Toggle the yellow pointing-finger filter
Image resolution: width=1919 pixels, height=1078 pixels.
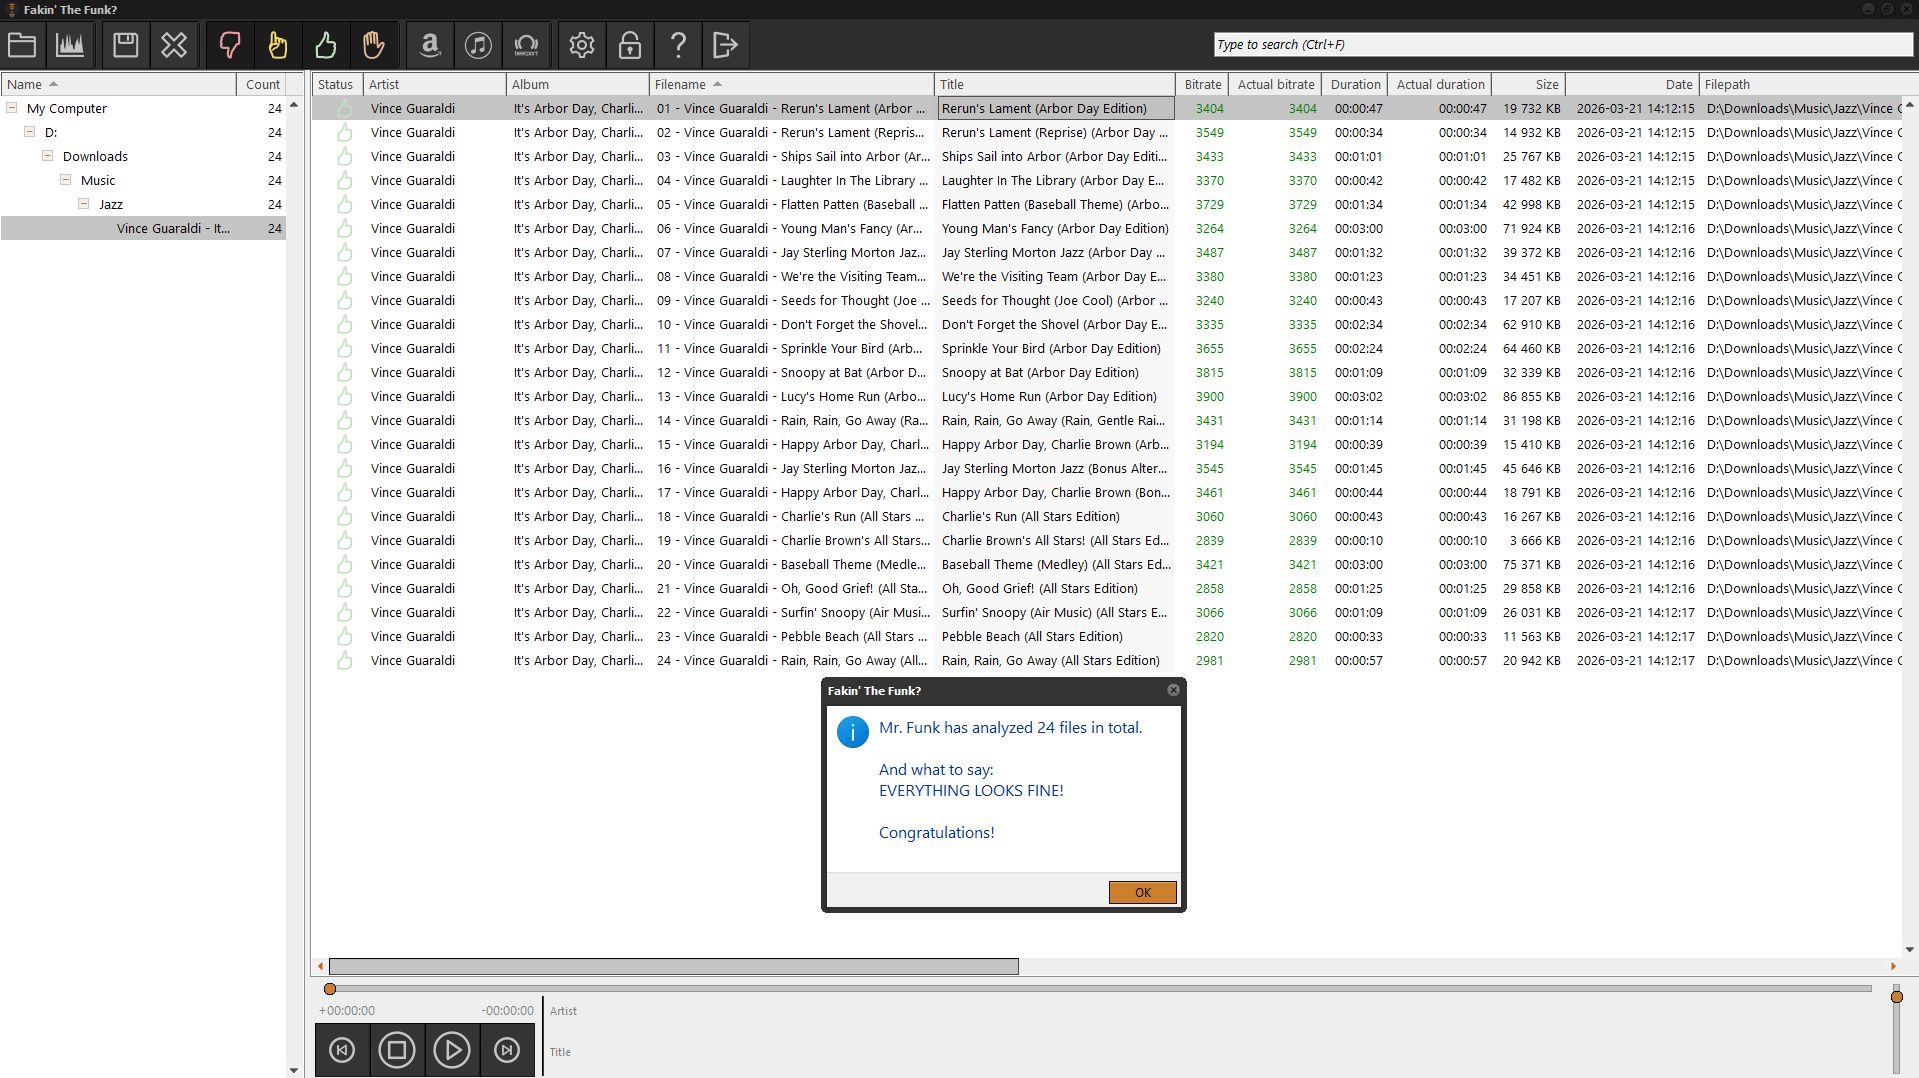pyautogui.click(x=278, y=45)
